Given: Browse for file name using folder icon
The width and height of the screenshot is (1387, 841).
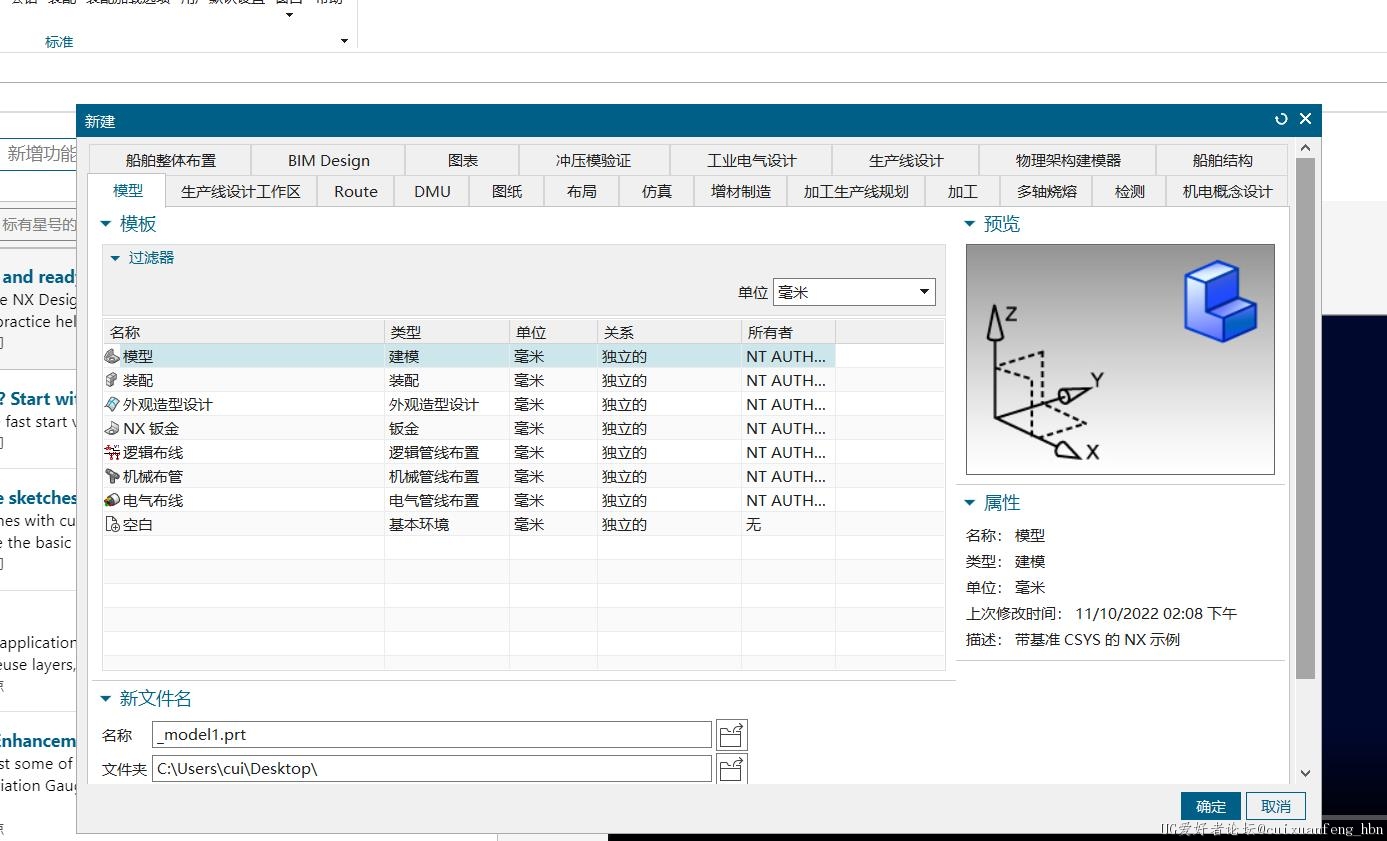Looking at the screenshot, I should [x=732, y=735].
